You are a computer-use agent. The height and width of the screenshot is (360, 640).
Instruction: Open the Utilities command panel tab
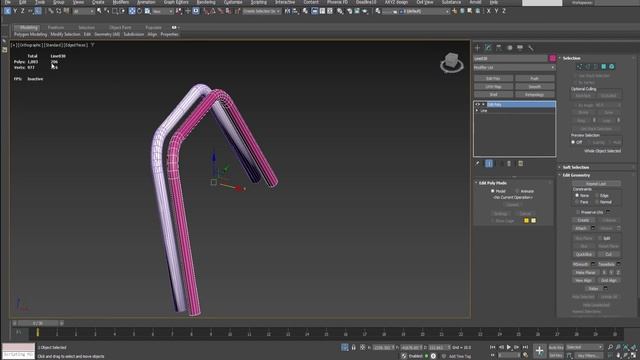click(x=531, y=48)
